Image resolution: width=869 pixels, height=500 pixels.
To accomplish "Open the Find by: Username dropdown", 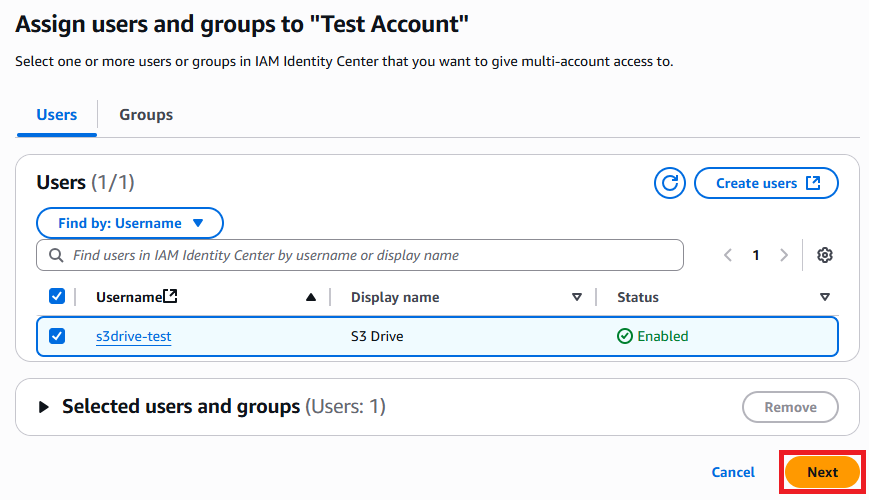I will 130,223.
